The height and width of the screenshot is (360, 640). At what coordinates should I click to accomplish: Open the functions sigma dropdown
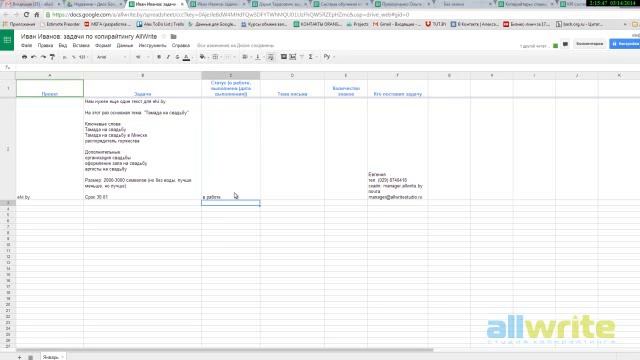click(312, 57)
